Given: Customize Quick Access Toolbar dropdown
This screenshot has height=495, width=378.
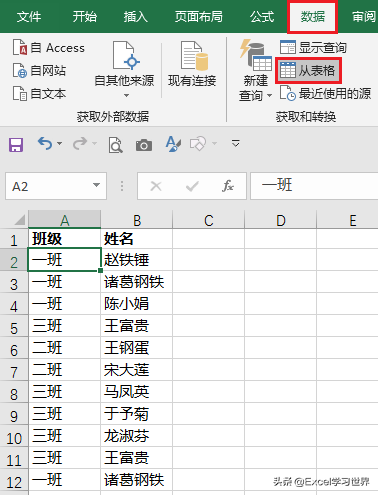Looking at the screenshot, I should click(236, 143).
